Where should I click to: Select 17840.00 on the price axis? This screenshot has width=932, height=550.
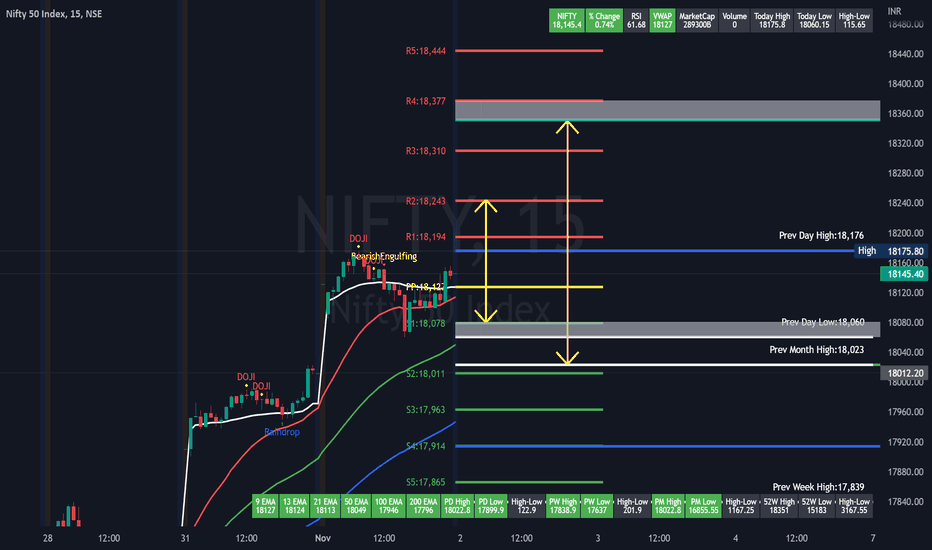tap(905, 502)
